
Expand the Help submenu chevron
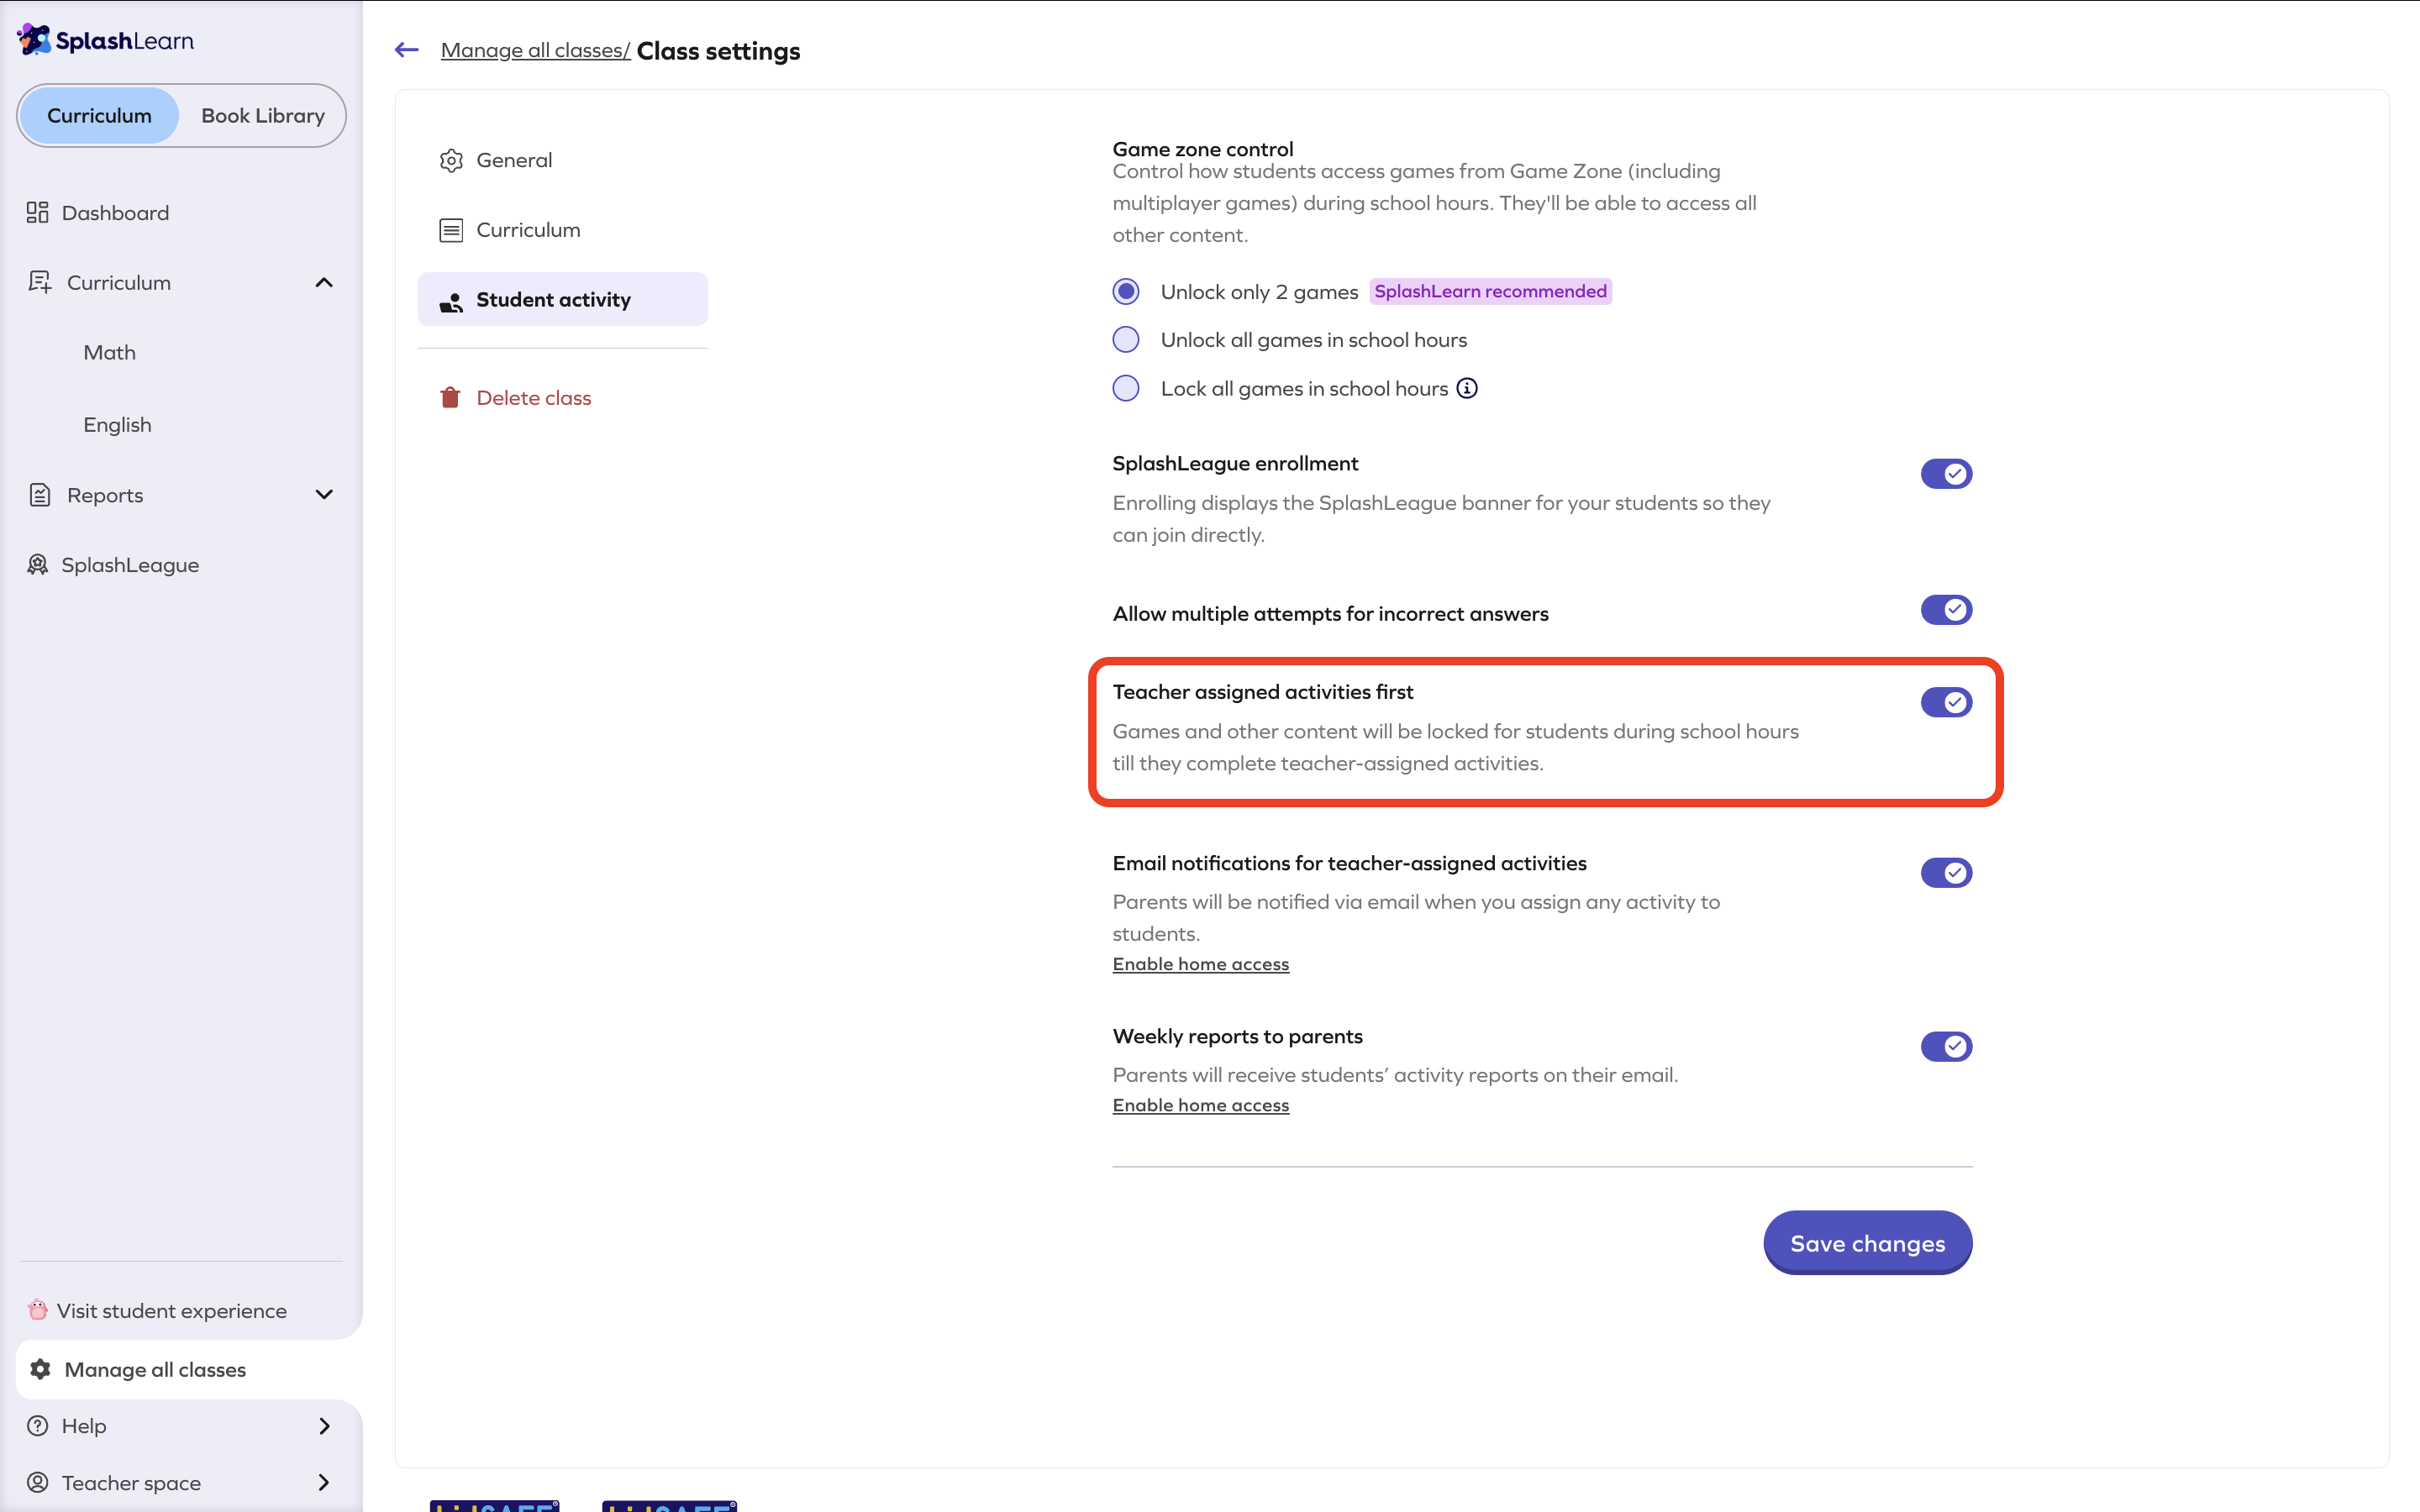[x=324, y=1426]
